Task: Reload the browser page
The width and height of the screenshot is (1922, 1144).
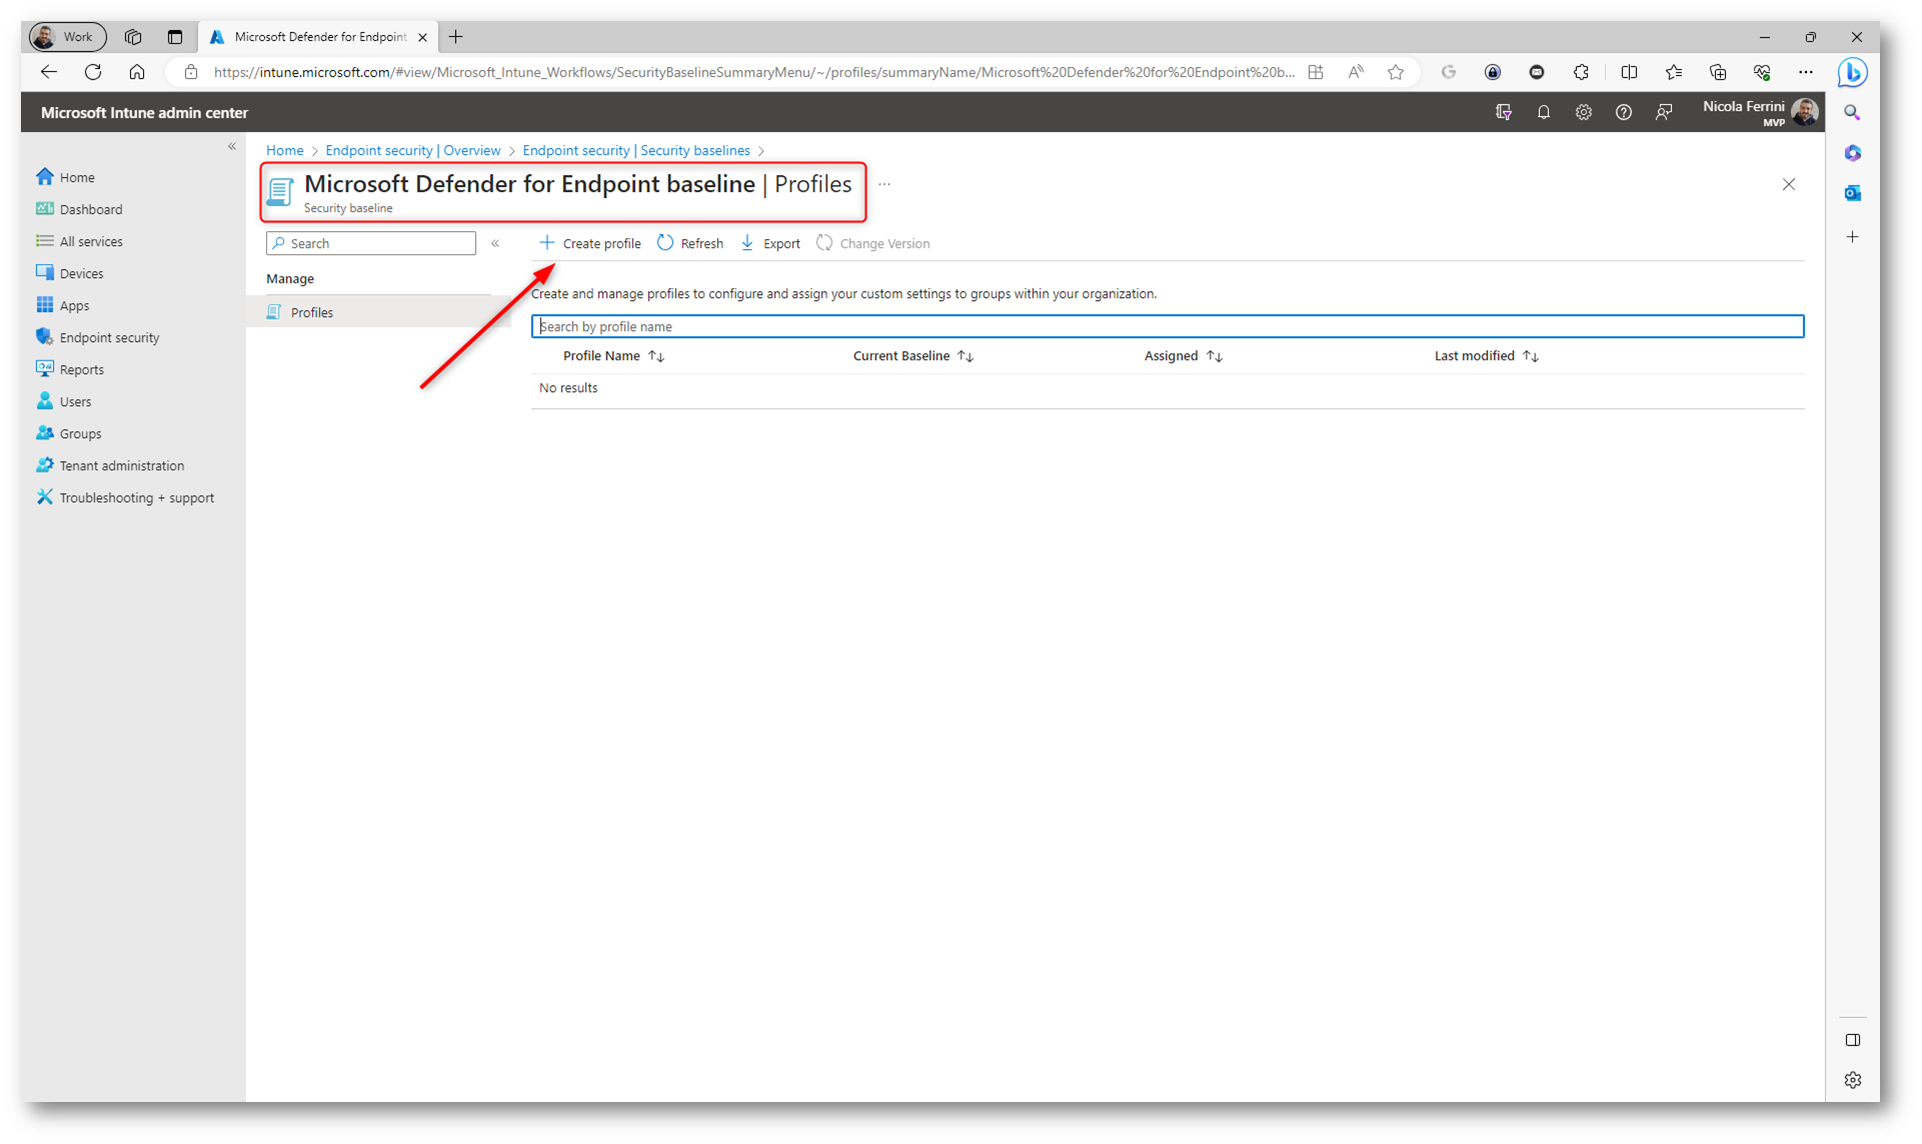Action: tap(93, 72)
